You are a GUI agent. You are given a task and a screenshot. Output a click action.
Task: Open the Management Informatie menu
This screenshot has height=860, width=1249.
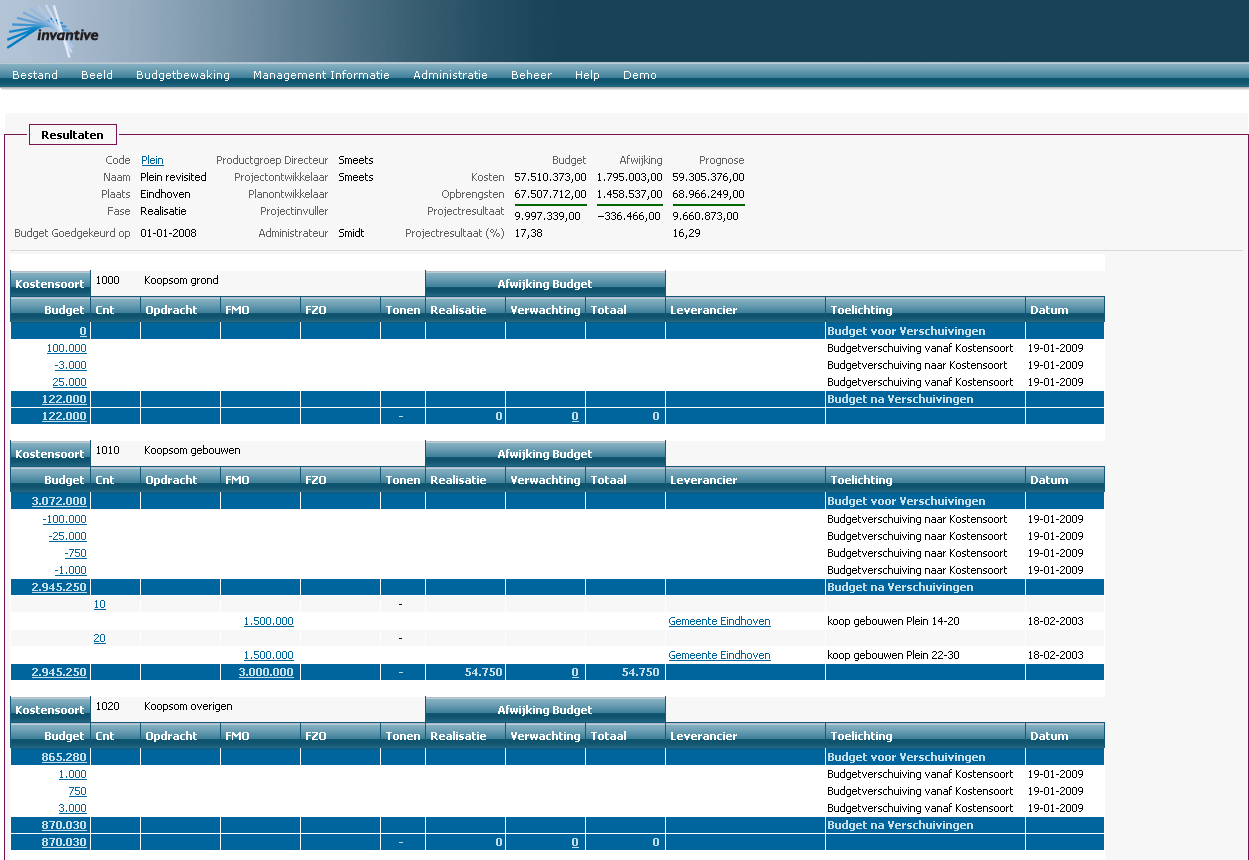click(321, 74)
